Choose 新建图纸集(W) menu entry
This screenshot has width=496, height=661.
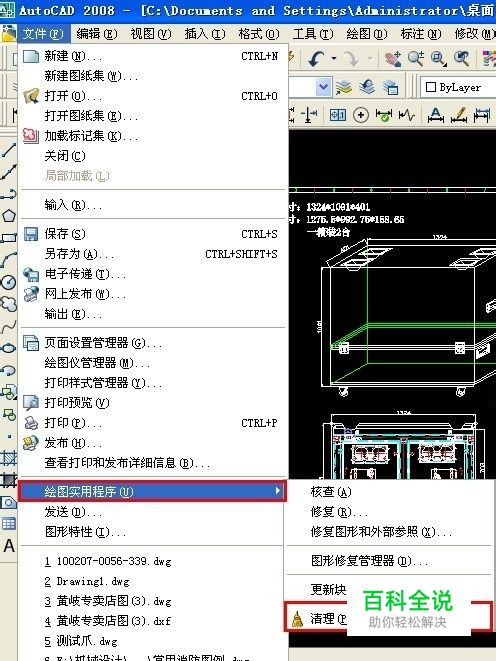(153, 76)
